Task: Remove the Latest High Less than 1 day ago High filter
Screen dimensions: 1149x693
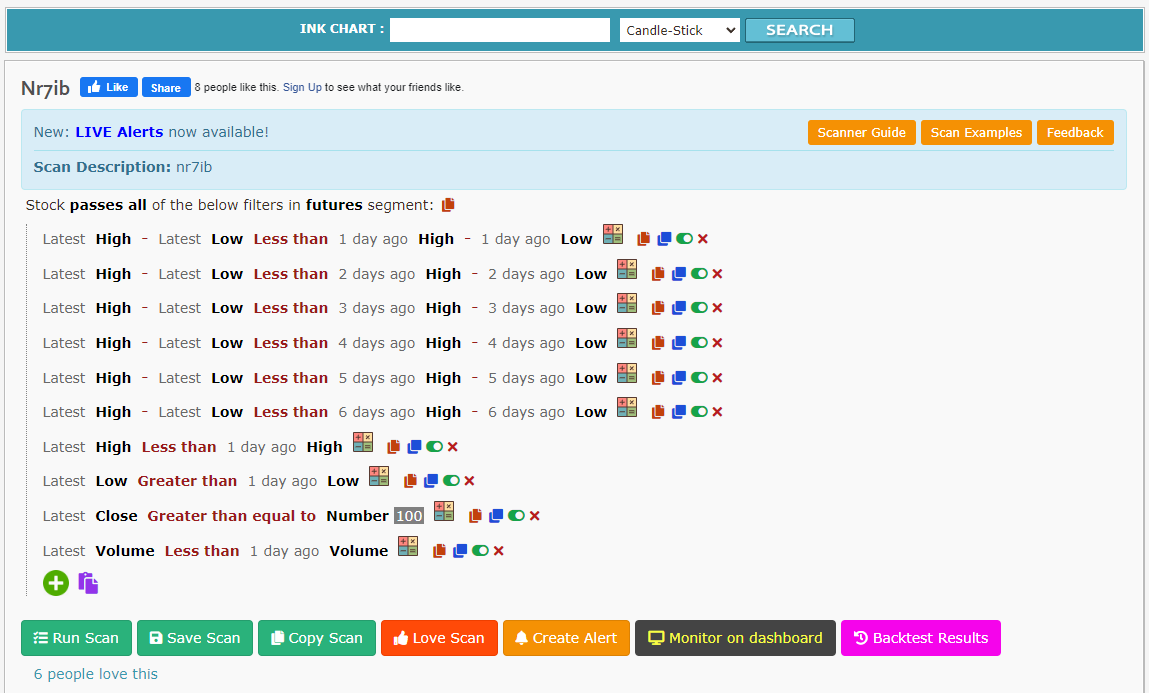Action: [x=452, y=447]
